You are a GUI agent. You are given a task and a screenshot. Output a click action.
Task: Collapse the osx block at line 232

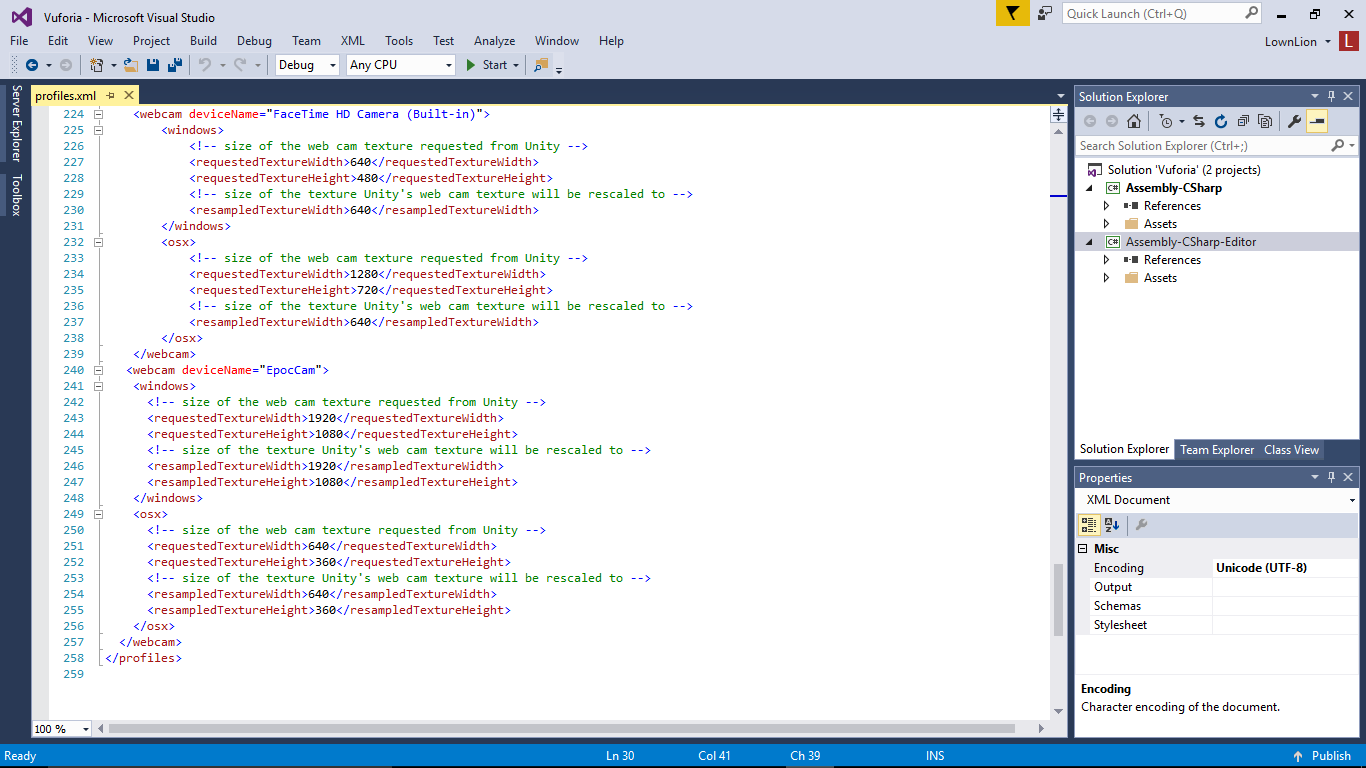coord(99,242)
